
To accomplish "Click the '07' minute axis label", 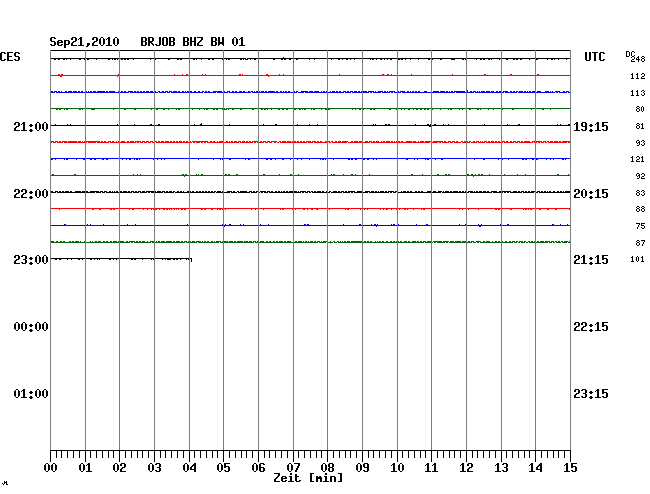I will (293, 468).
